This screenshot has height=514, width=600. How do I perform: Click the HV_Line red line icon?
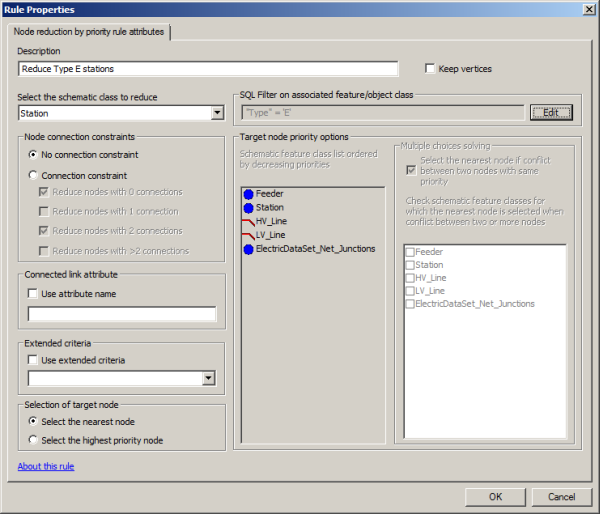tap(248, 221)
